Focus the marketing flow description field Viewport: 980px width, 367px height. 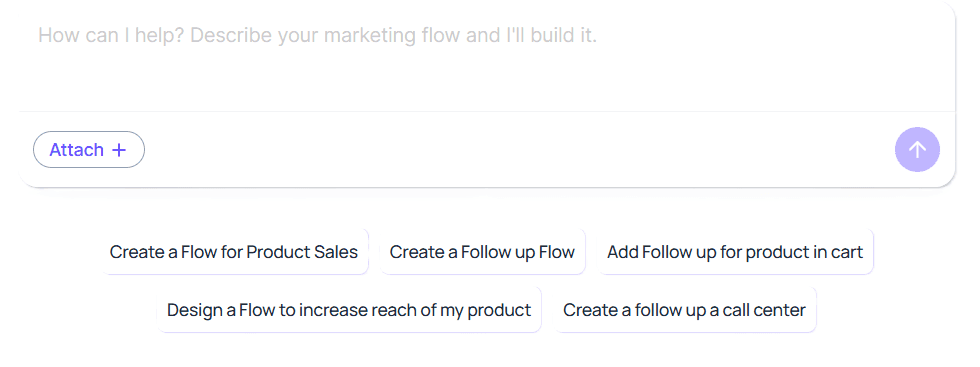point(488,58)
